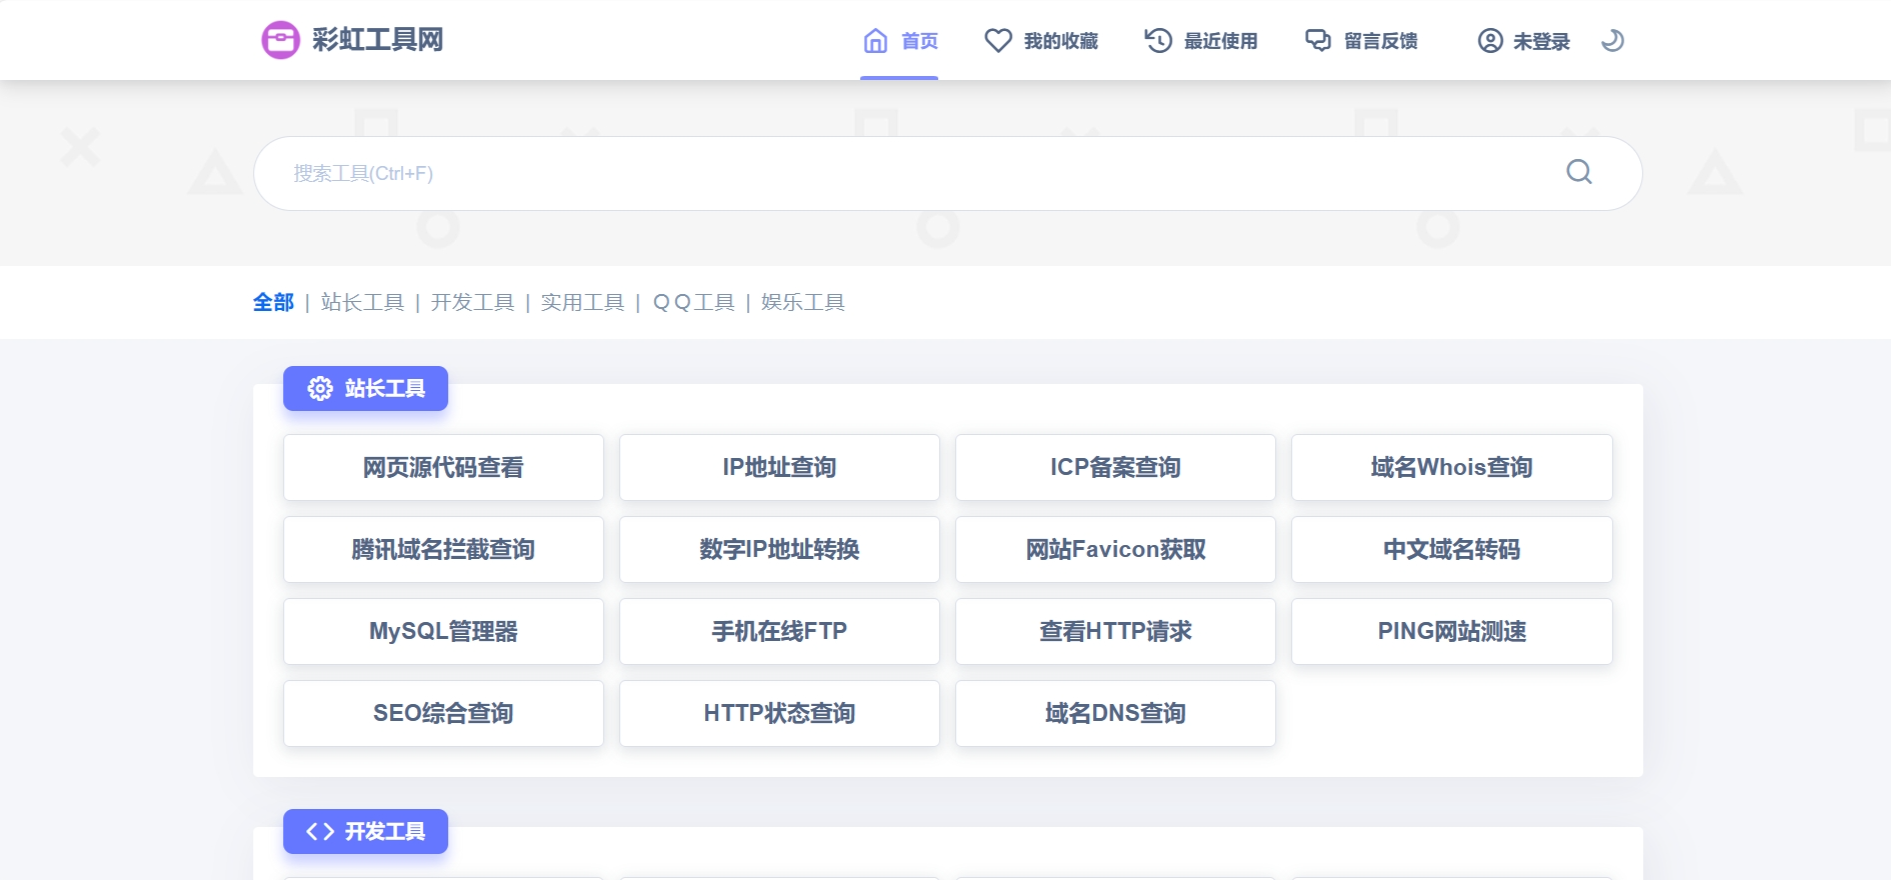
Task: Open the 手机在线FTP tool
Action: tap(779, 631)
